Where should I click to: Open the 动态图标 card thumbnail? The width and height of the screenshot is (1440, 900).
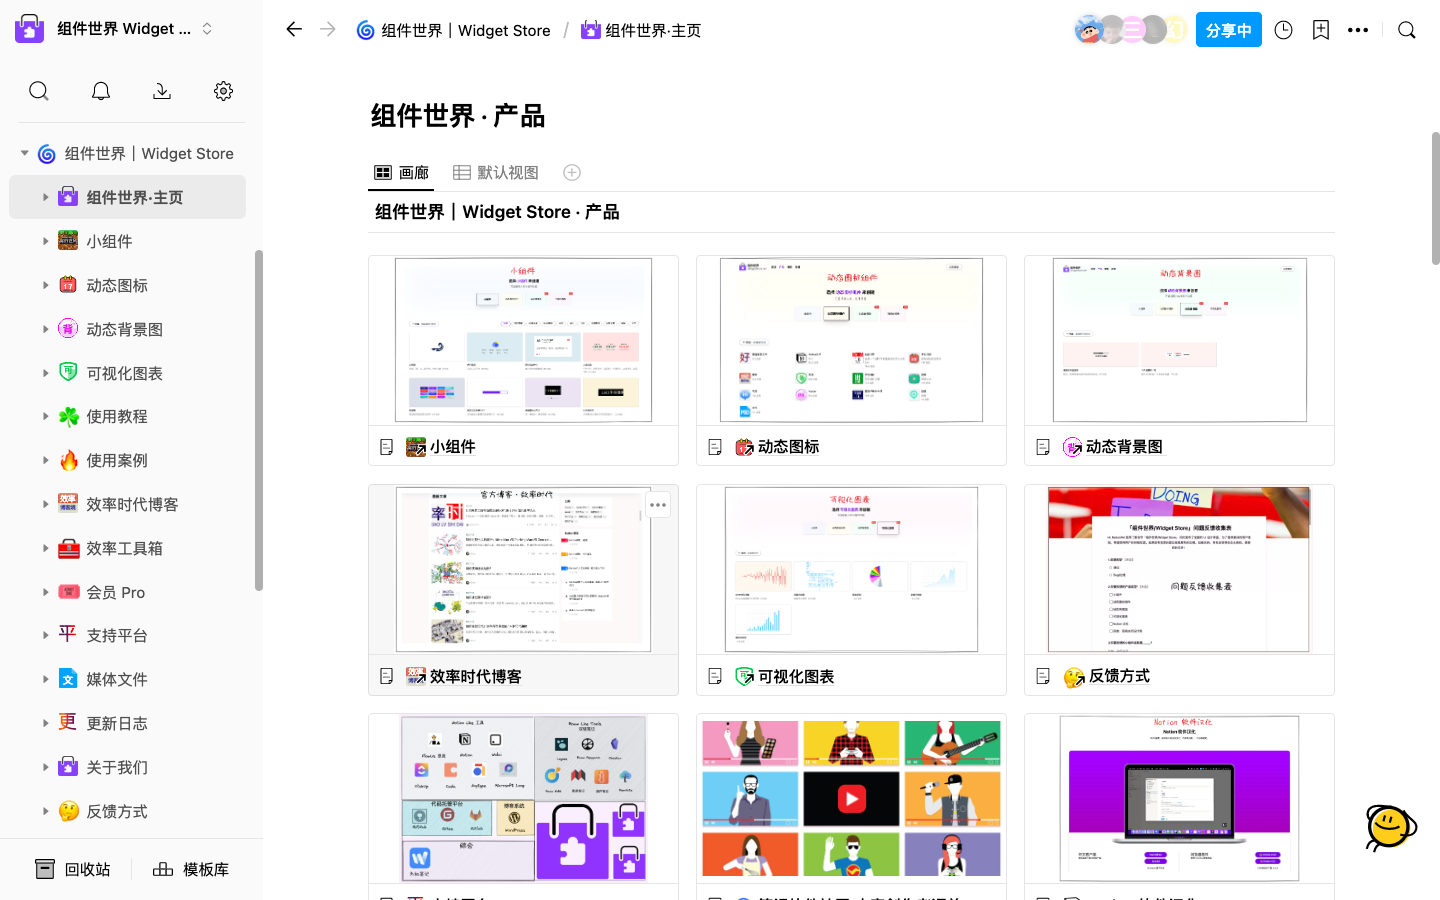[851, 340]
